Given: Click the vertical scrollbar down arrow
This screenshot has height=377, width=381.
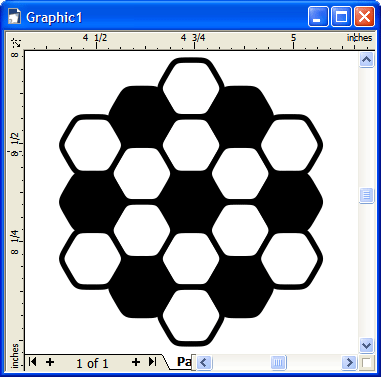Looking at the screenshot, I should (366, 345).
